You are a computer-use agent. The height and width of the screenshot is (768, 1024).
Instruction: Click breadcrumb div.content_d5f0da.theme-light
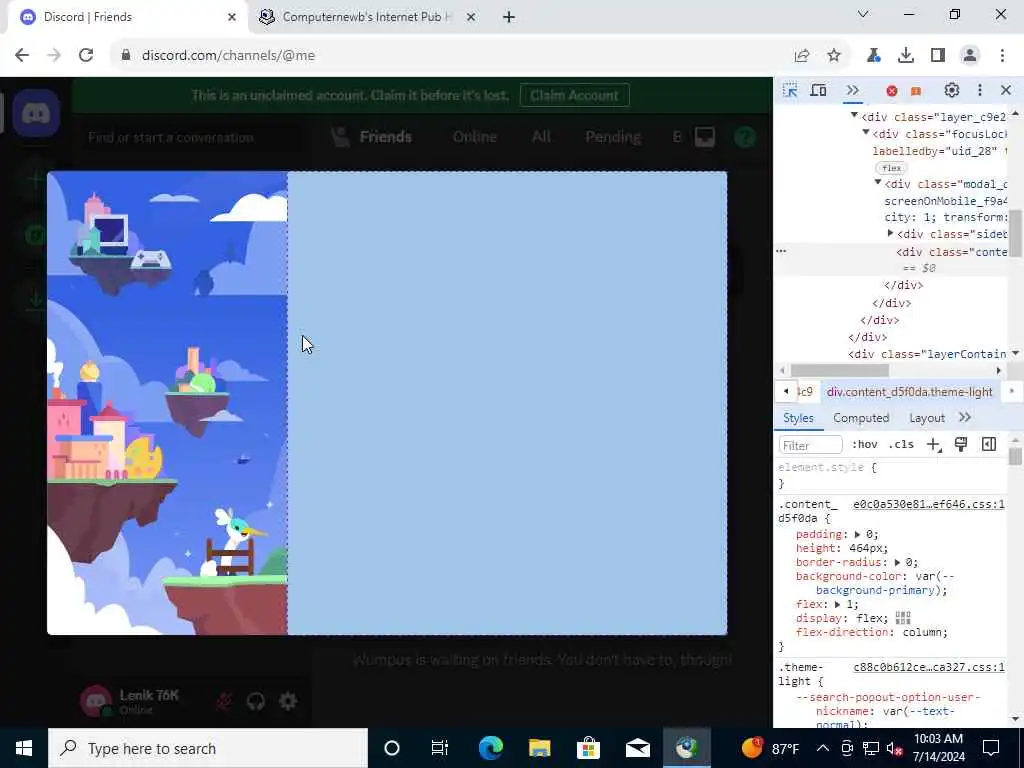[x=909, y=392]
